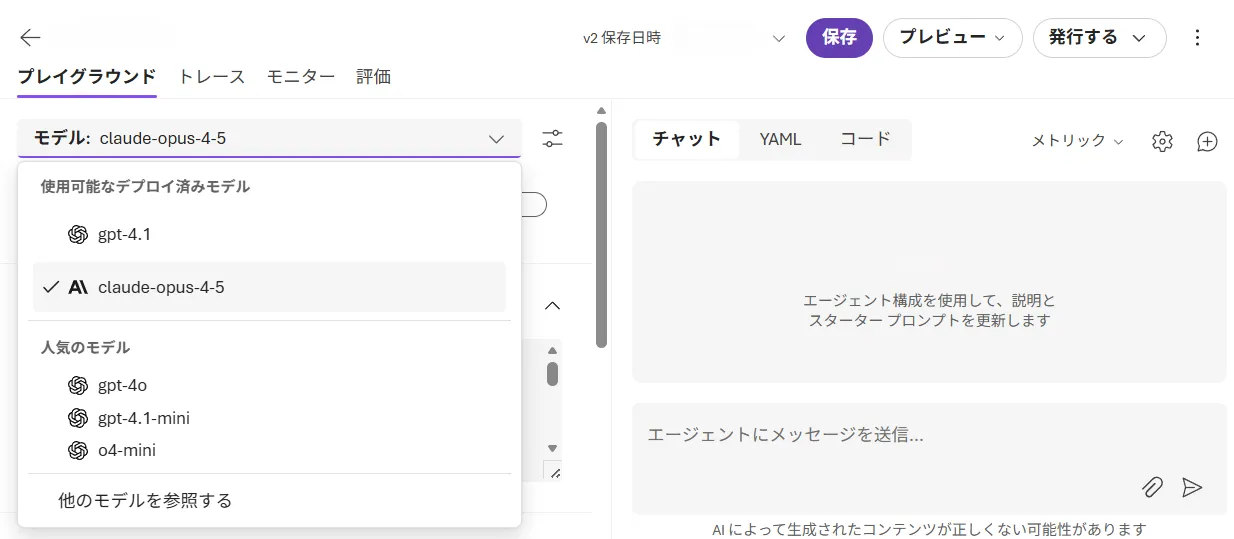Image resolution: width=1234 pixels, height=539 pixels.
Task: Click the inner textarea scrollbar down arrow
Action: pos(552,449)
